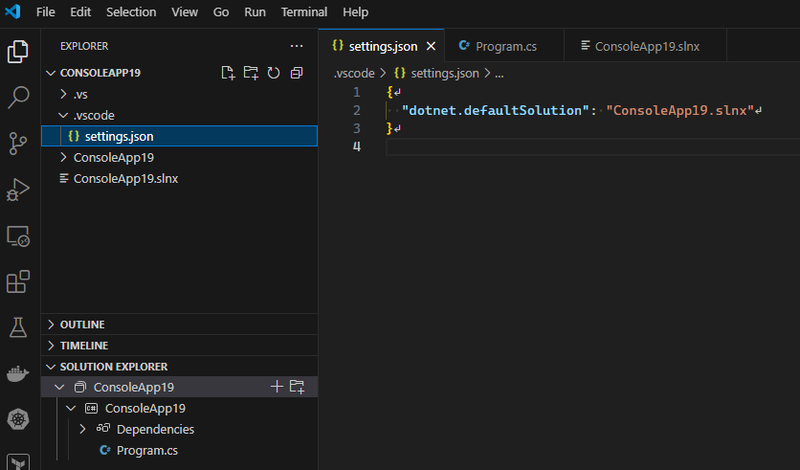Expand the .vs folder

[63, 94]
